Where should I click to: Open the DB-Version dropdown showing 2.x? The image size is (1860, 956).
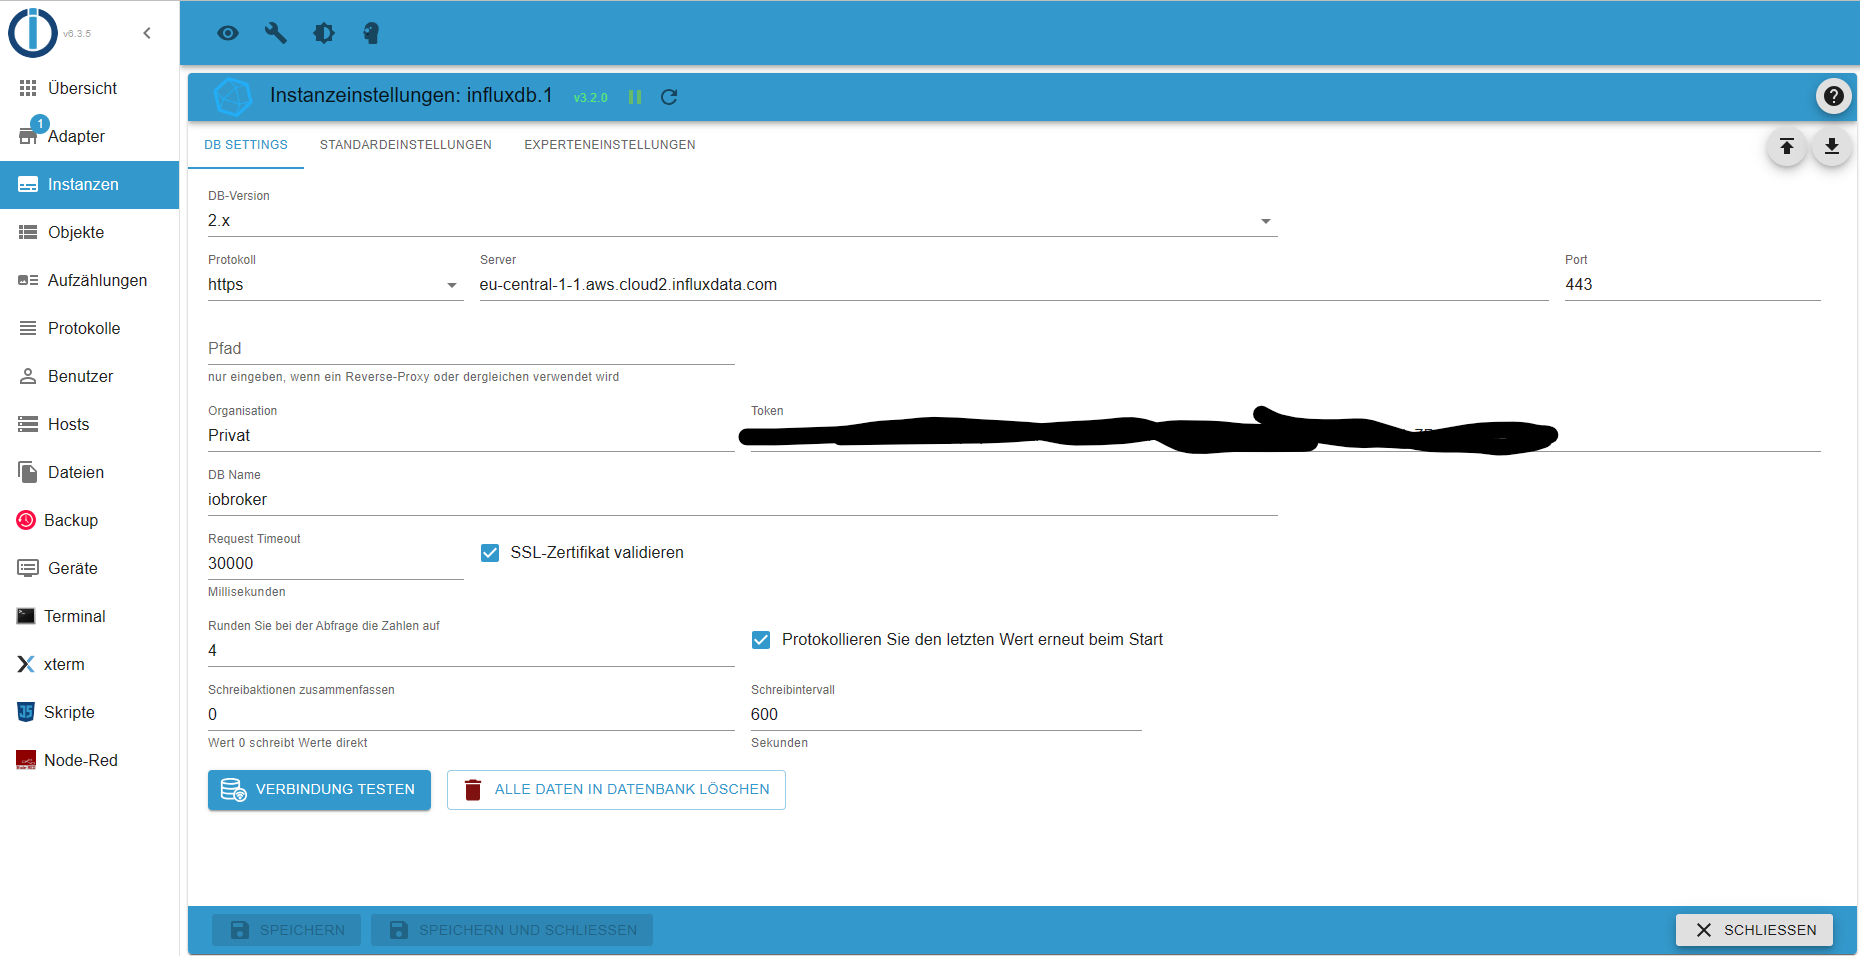[x=743, y=221]
